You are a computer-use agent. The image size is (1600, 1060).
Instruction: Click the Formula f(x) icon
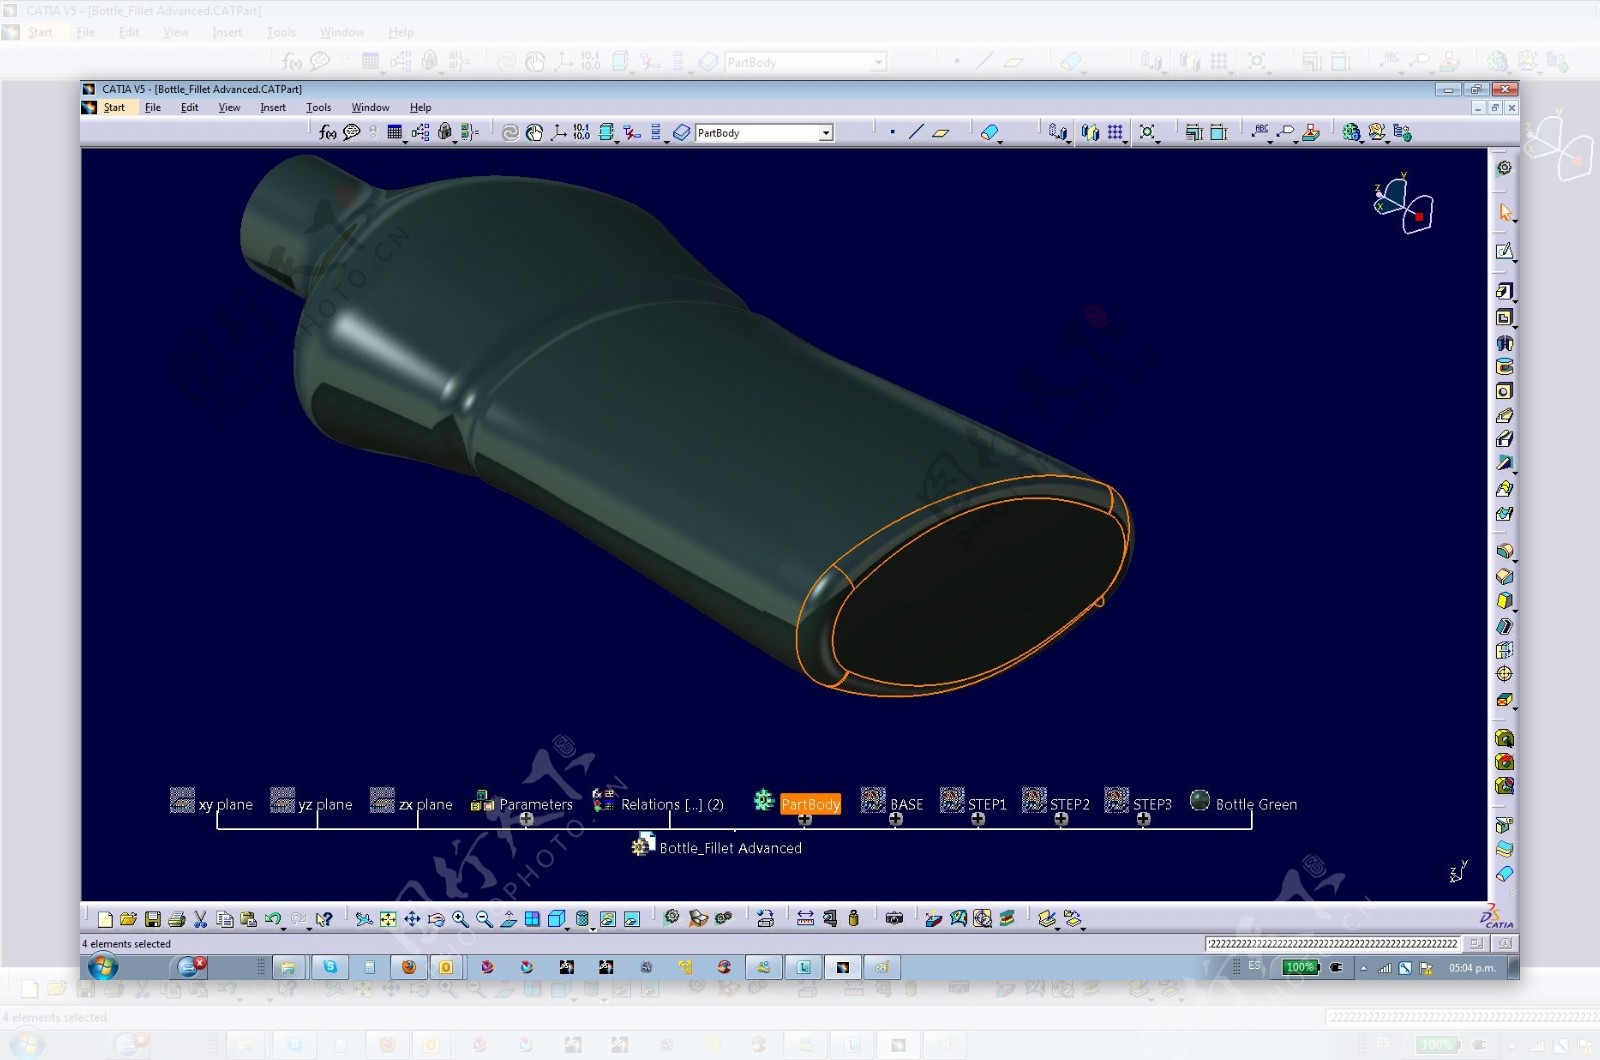point(327,132)
